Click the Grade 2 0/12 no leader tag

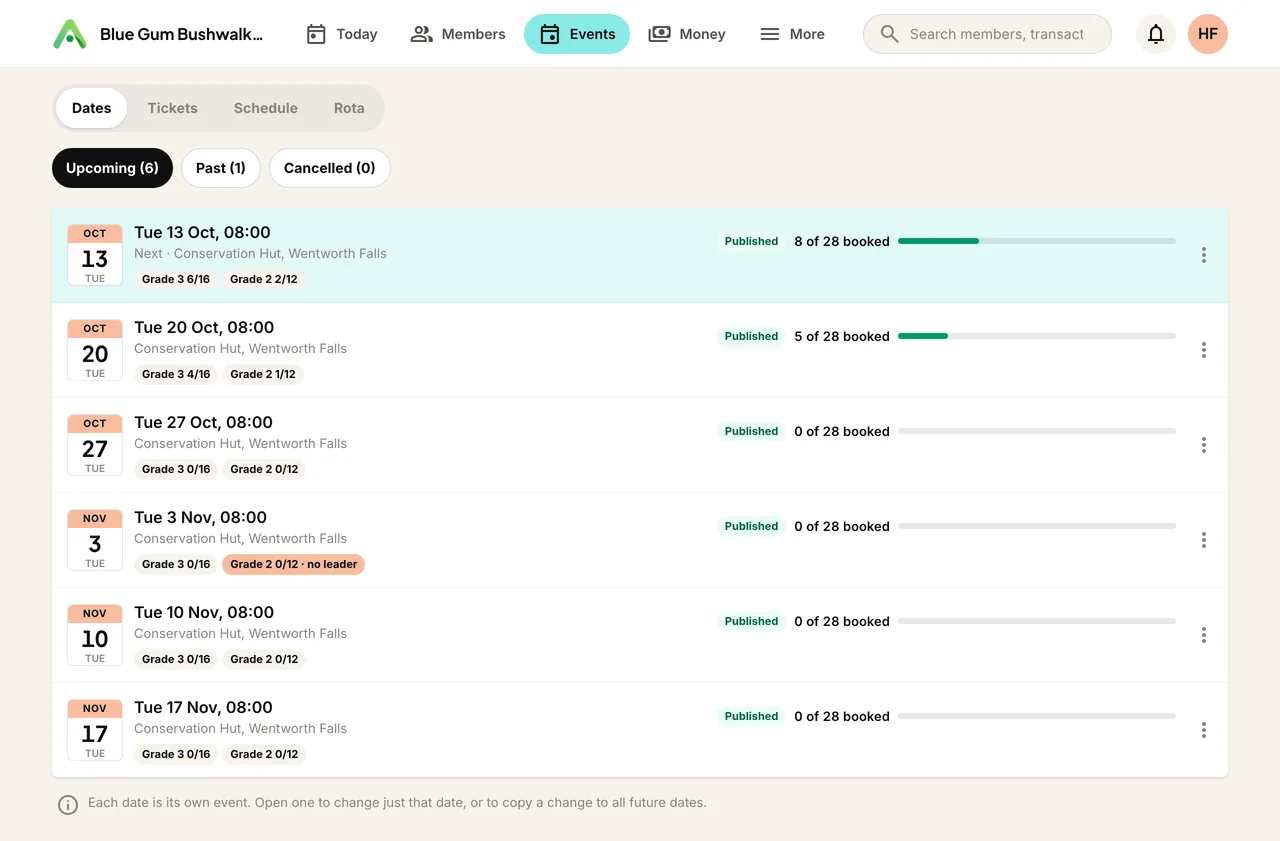click(294, 564)
